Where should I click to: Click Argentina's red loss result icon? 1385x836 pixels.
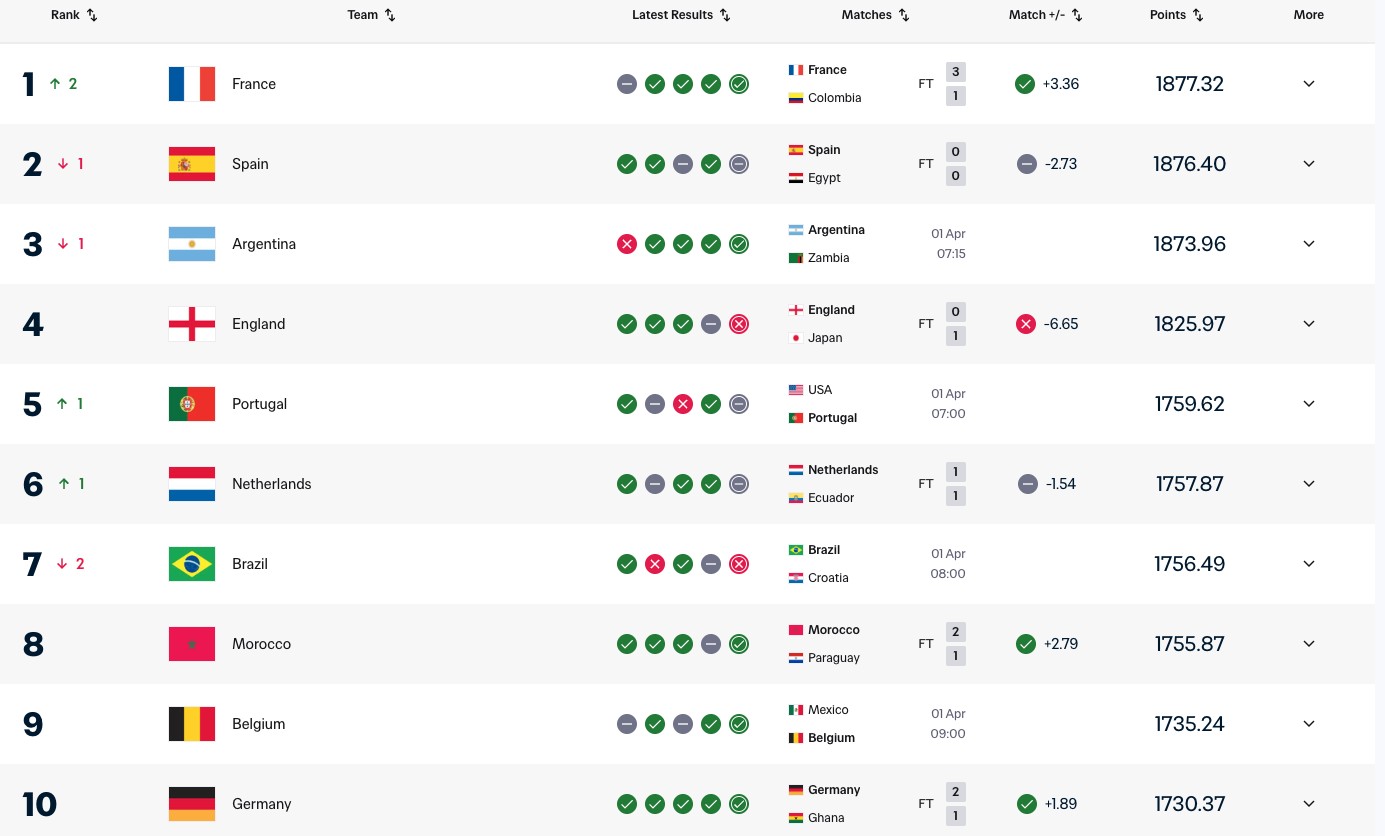pyautogui.click(x=627, y=244)
